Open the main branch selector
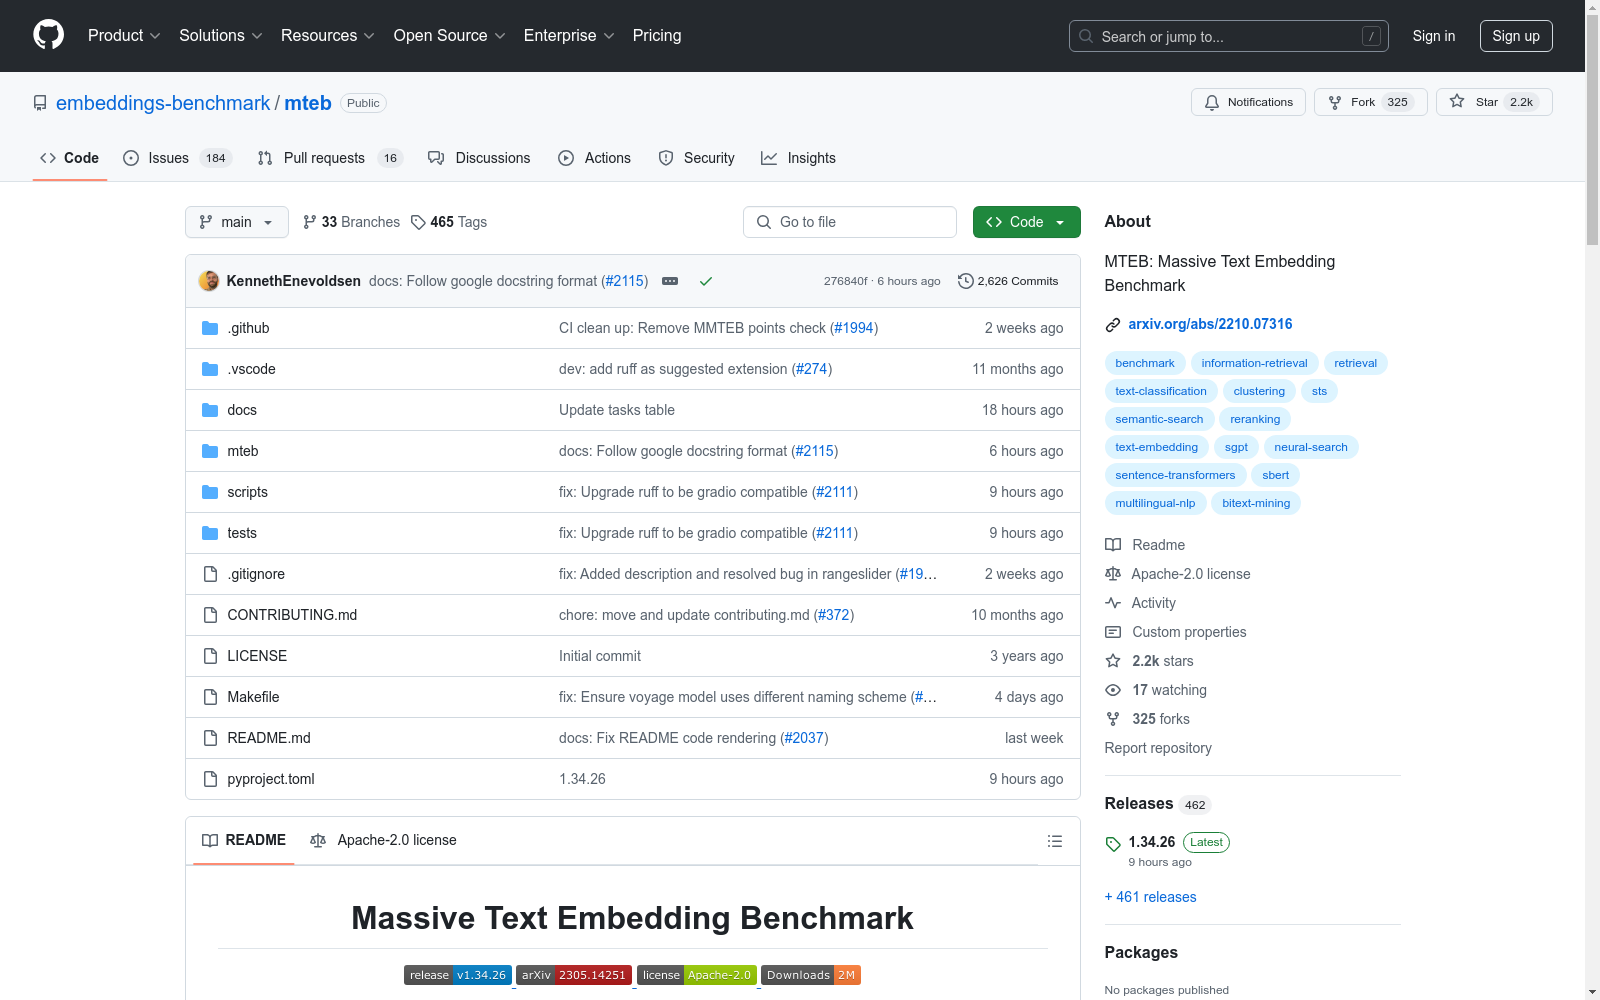 237,222
